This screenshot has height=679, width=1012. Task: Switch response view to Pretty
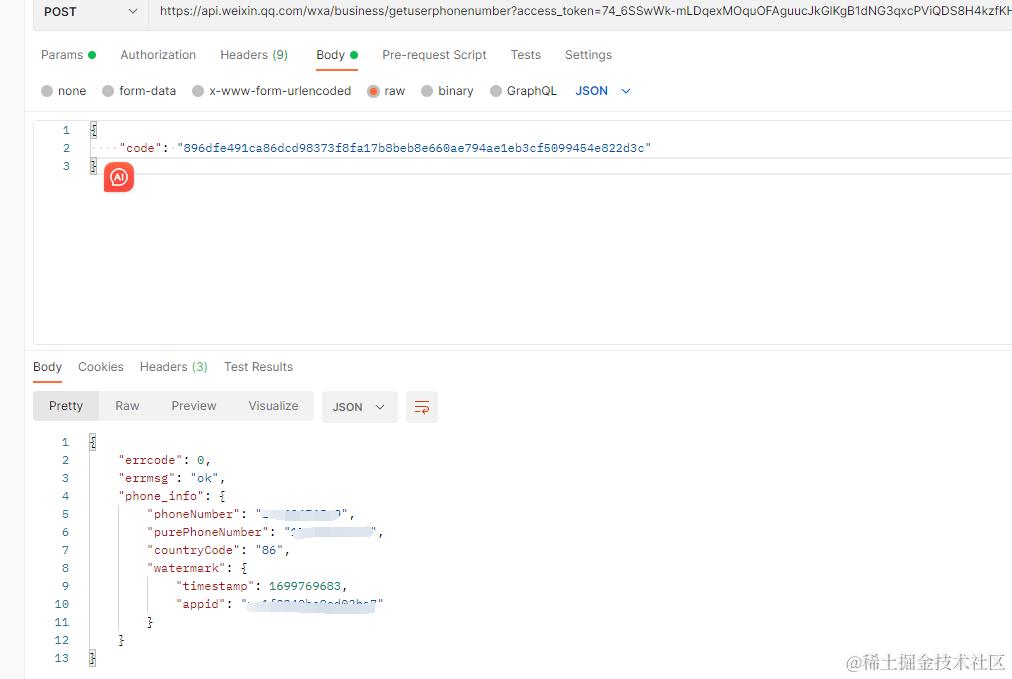tap(66, 406)
